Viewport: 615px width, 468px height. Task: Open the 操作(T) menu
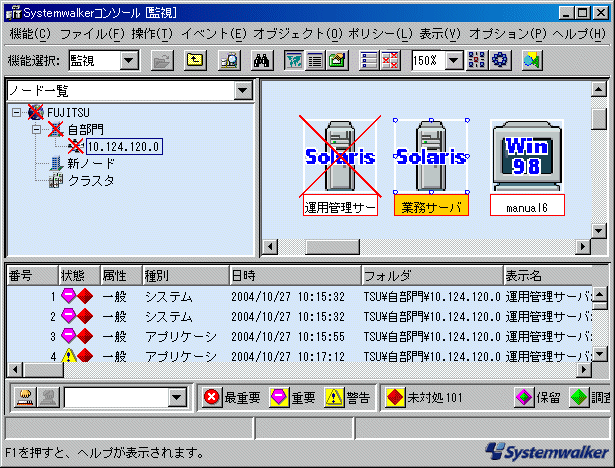(152, 34)
